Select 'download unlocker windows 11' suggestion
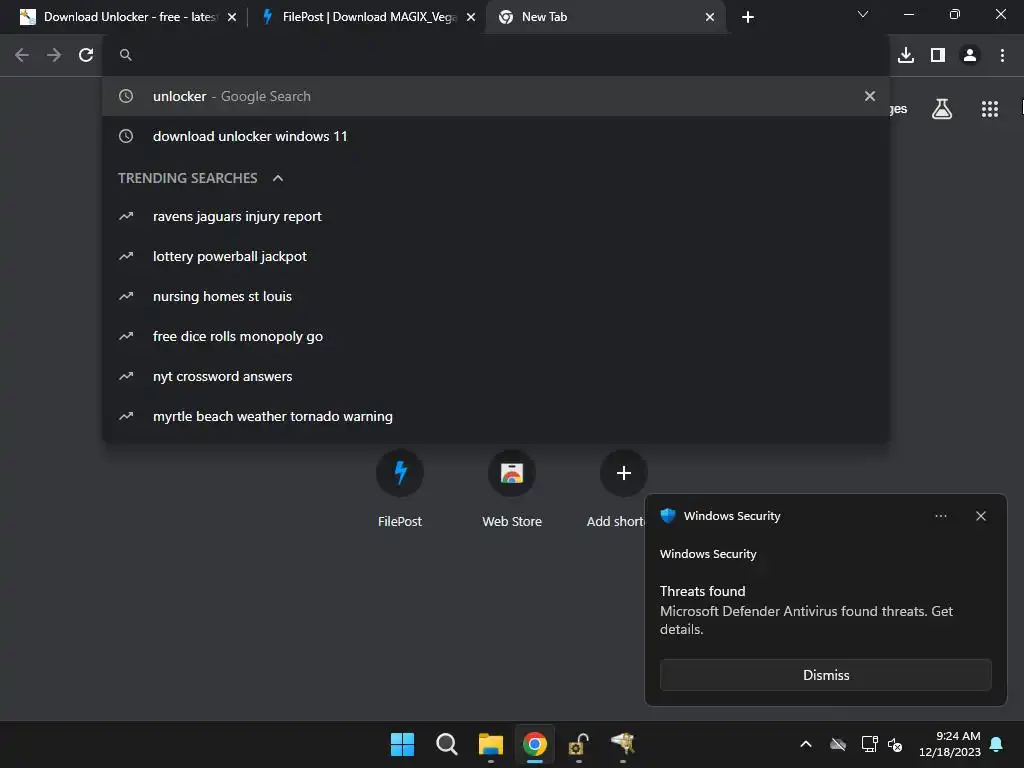Image resolution: width=1024 pixels, height=768 pixels. (496, 136)
